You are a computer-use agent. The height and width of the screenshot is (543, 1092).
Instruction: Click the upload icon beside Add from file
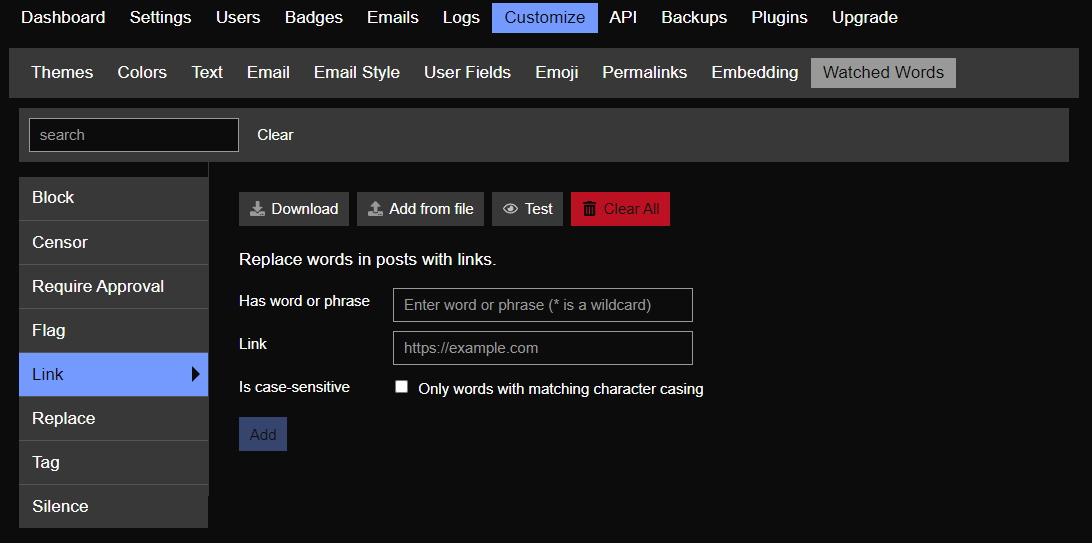pyautogui.click(x=375, y=209)
